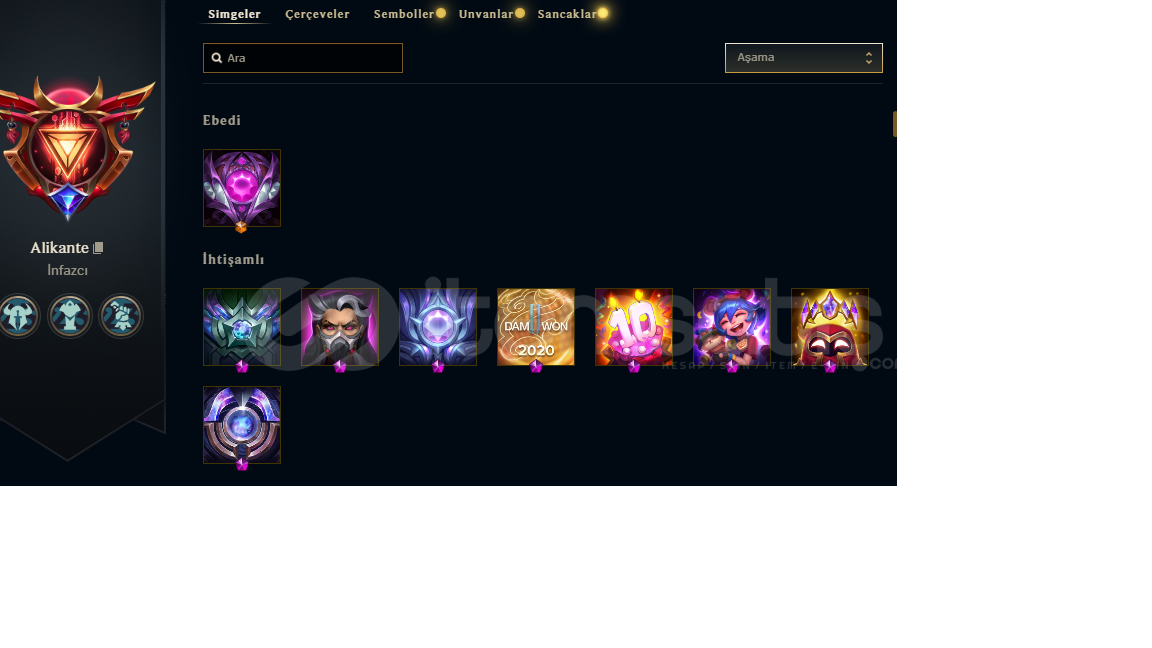Open the middle torso token slot
This screenshot has height=648, width=1152.
pyautogui.click(x=70, y=316)
